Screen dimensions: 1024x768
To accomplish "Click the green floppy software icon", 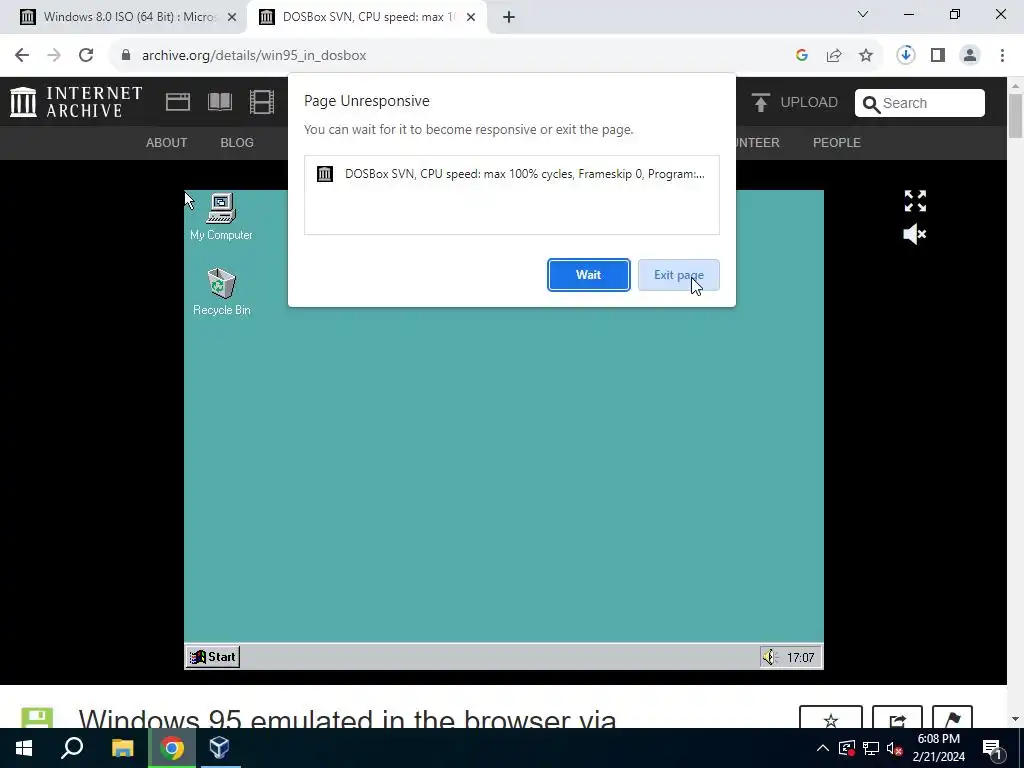I will 37,717.
